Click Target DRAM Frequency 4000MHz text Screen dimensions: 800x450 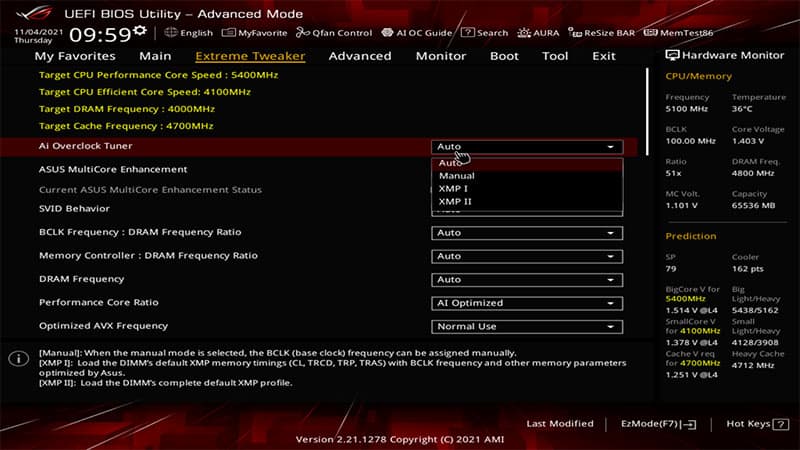pos(127,109)
